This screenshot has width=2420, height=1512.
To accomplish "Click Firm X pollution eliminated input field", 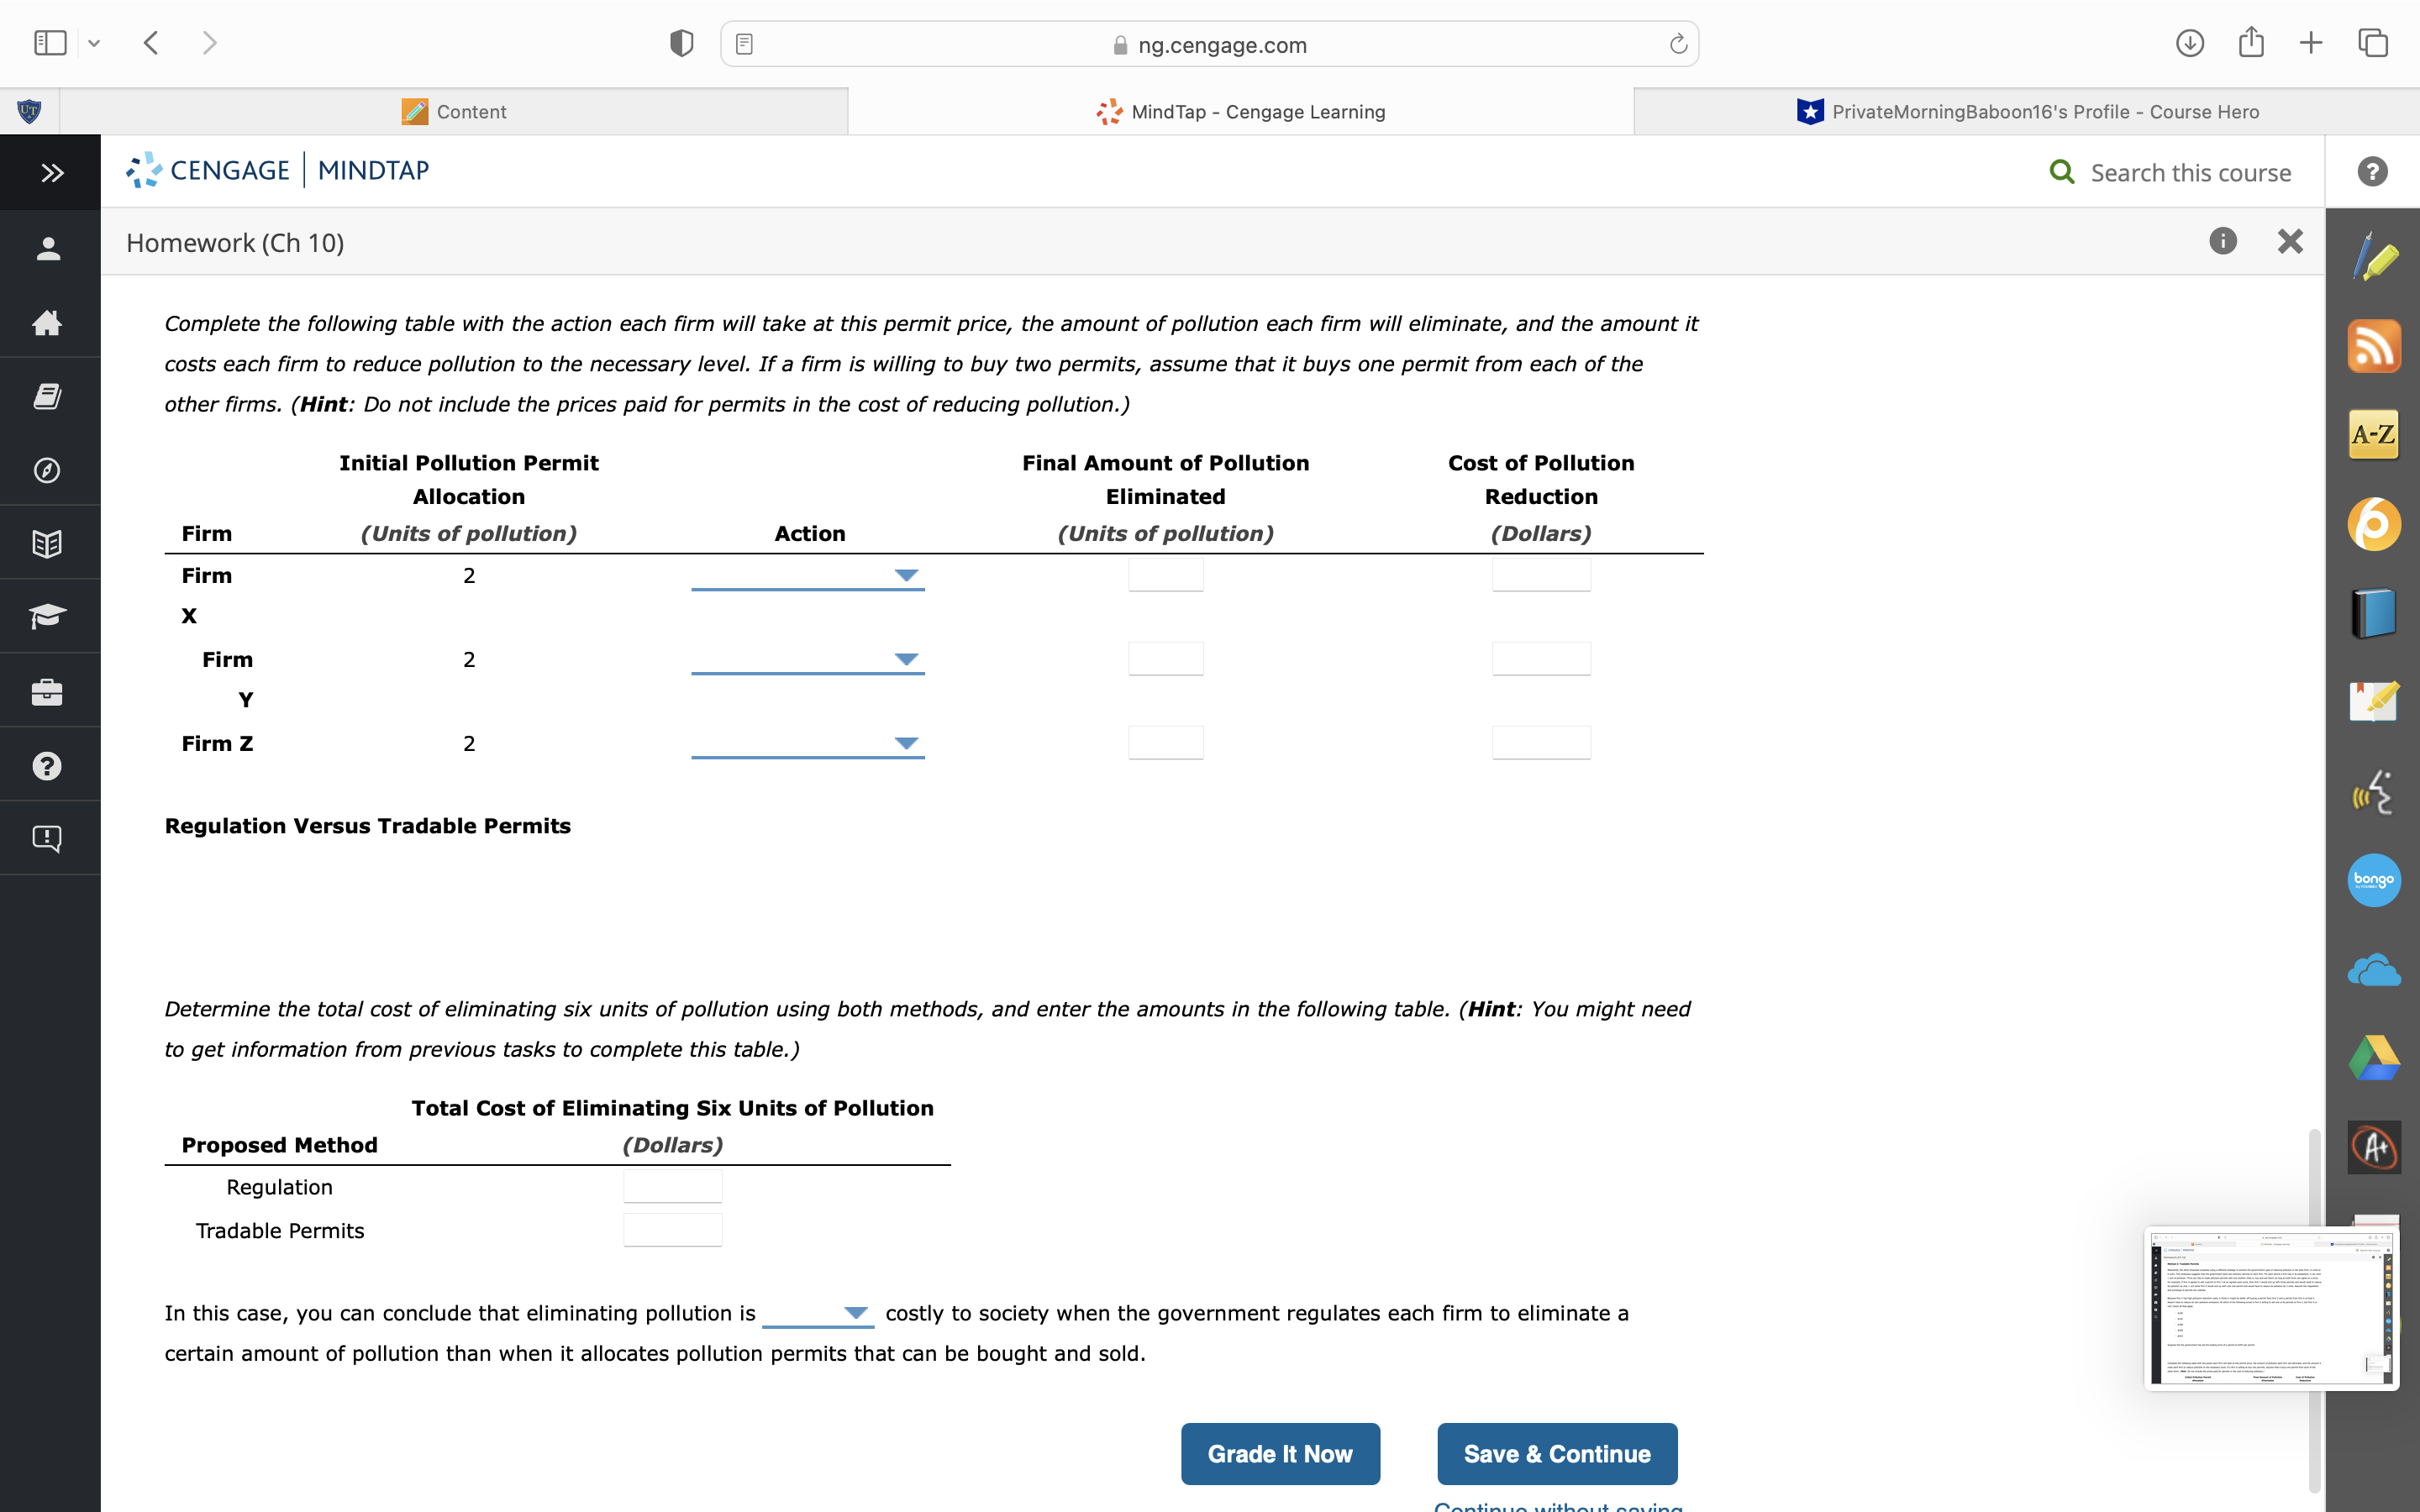I will coord(1165,575).
